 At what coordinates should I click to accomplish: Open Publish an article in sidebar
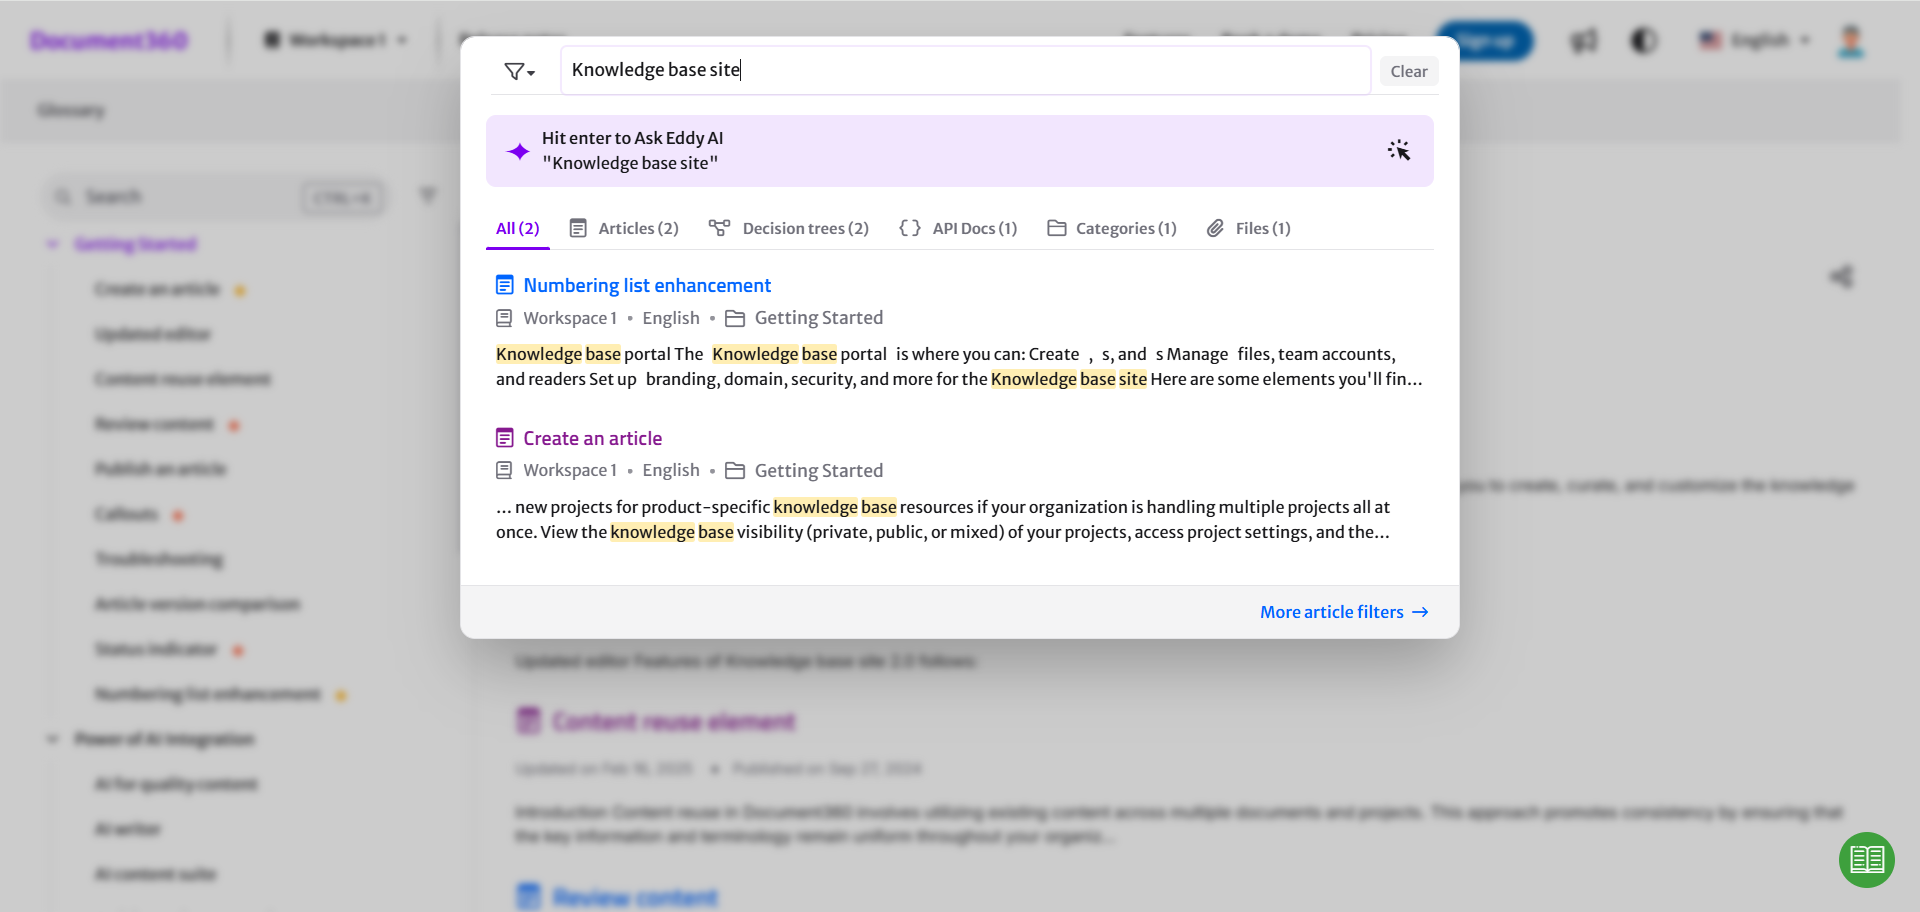pyautogui.click(x=160, y=469)
